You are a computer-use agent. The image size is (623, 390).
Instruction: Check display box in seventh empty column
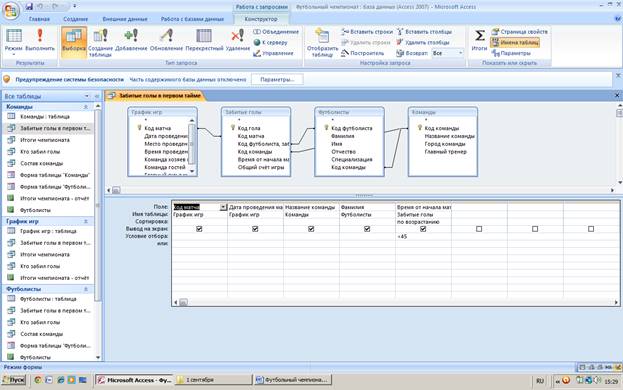pyautogui.click(x=535, y=229)
